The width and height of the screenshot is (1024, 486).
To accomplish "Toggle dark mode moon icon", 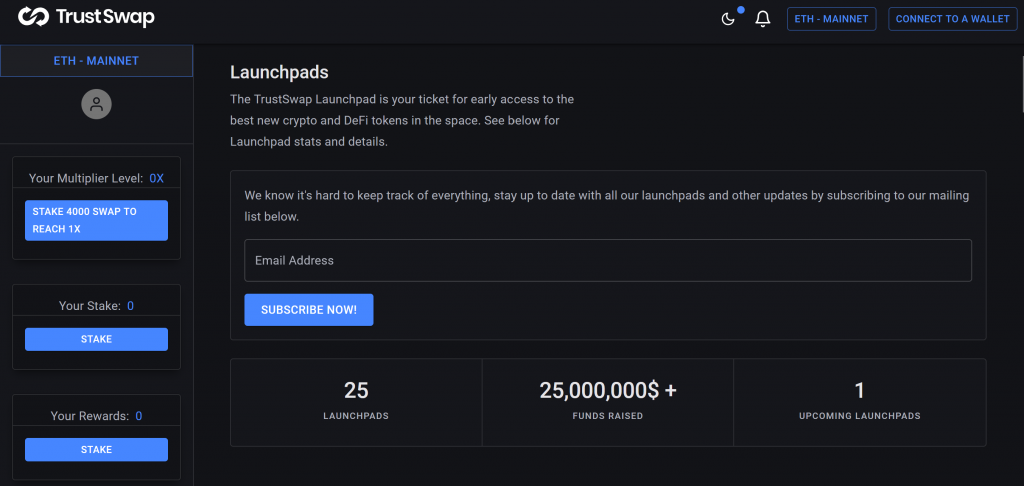I will pyautogui.click(x=728, y=19).
